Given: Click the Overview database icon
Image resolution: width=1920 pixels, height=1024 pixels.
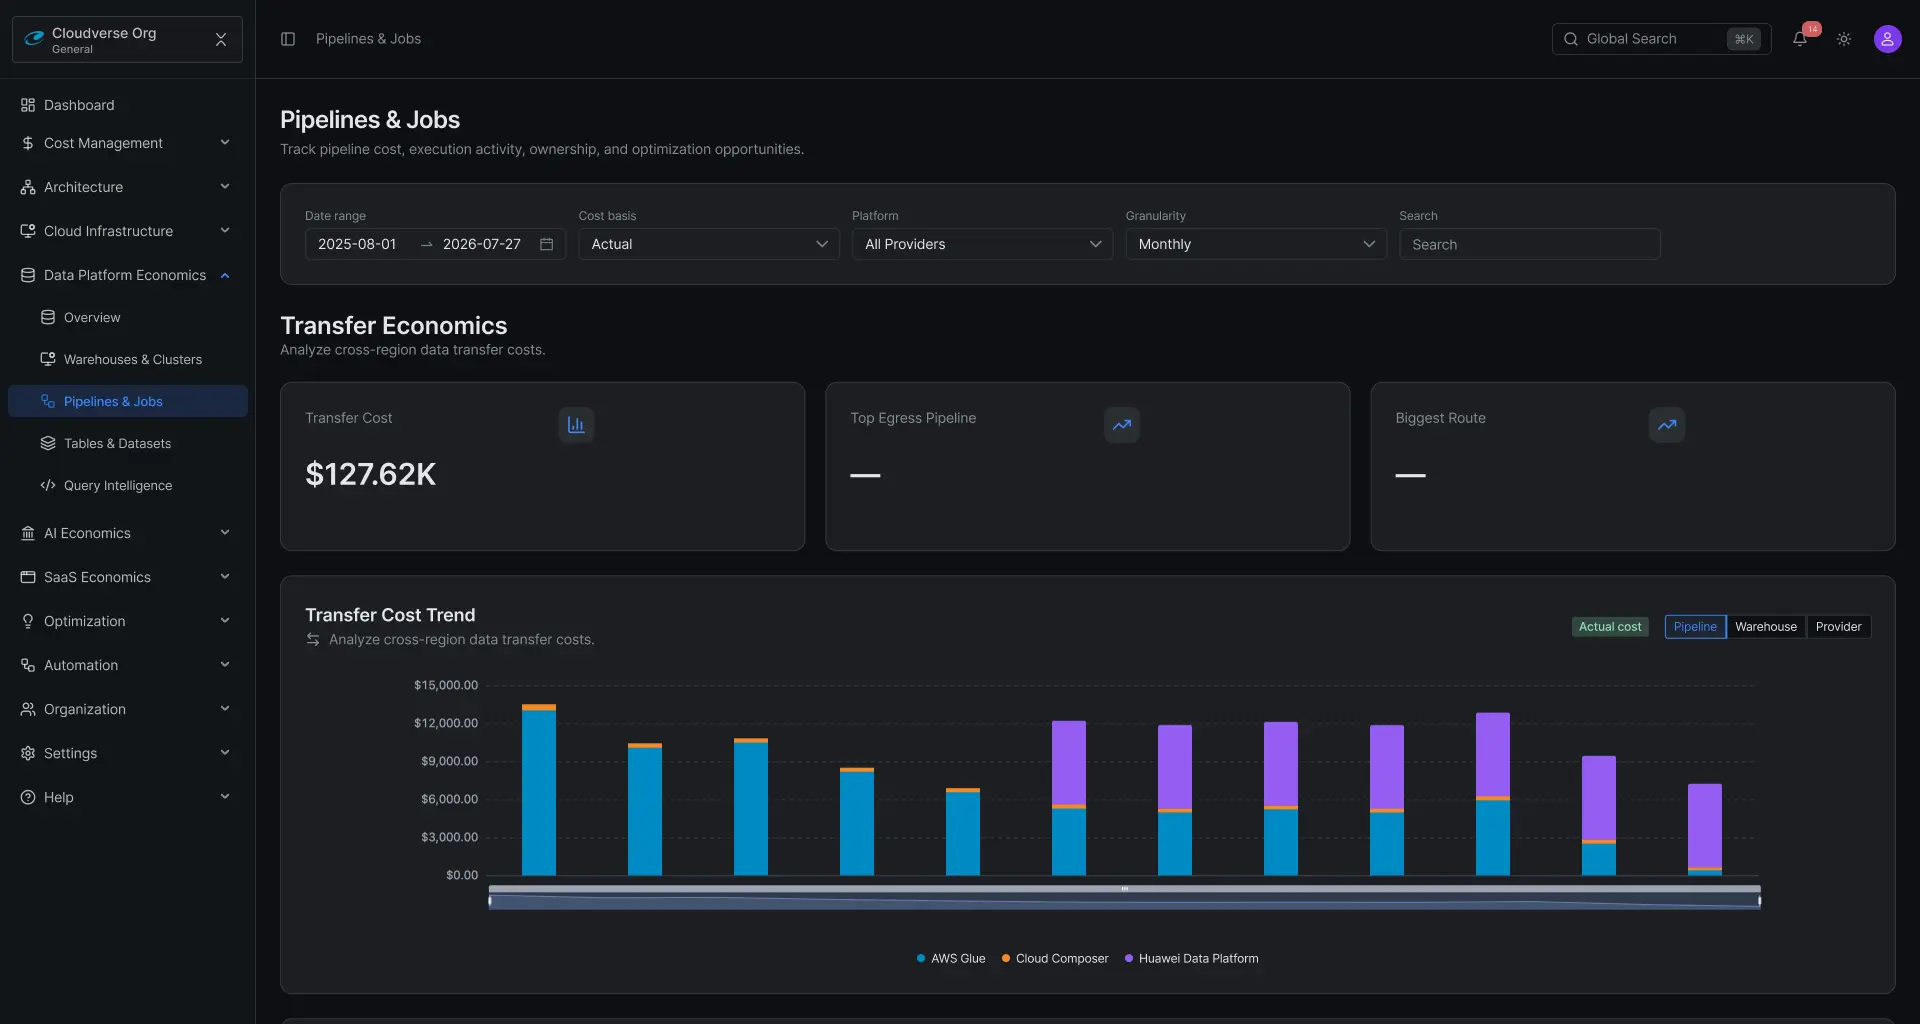Looking at the screenshot, I should point(48,317).
